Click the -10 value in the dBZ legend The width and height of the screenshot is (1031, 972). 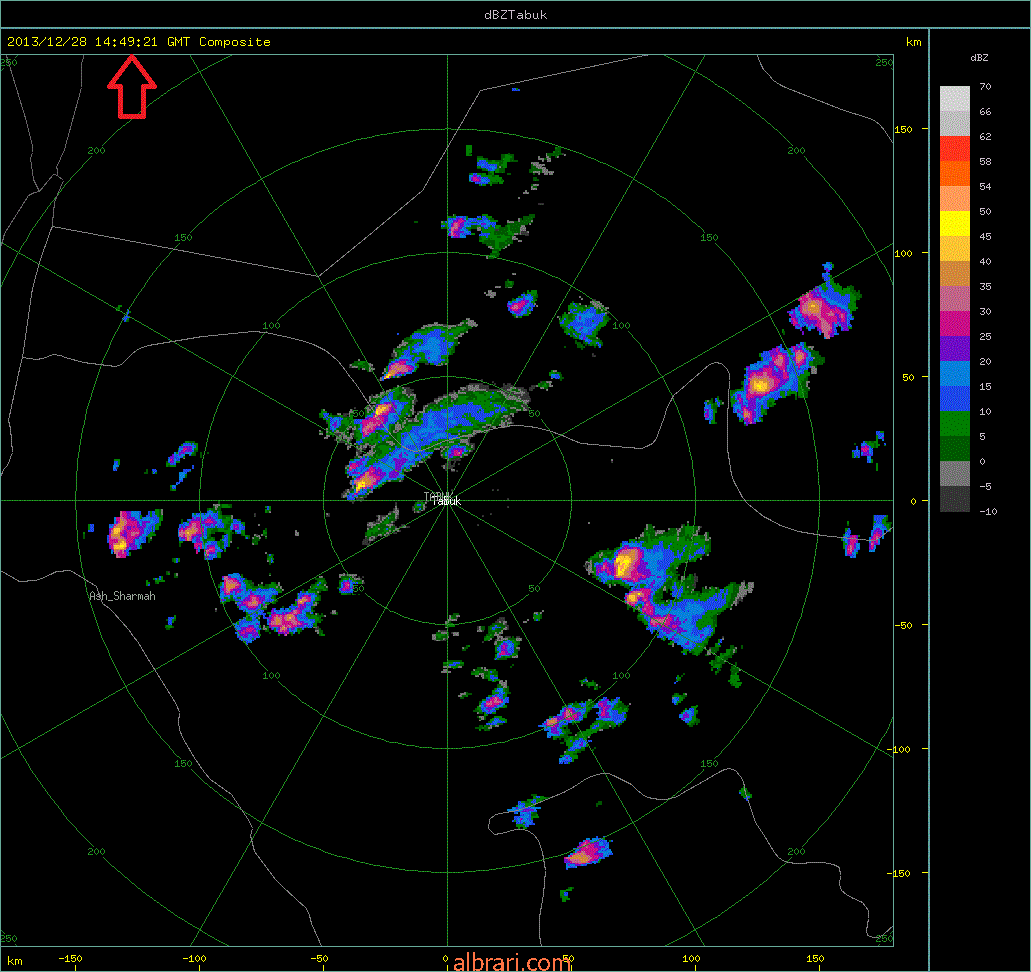tap(988, 511)
